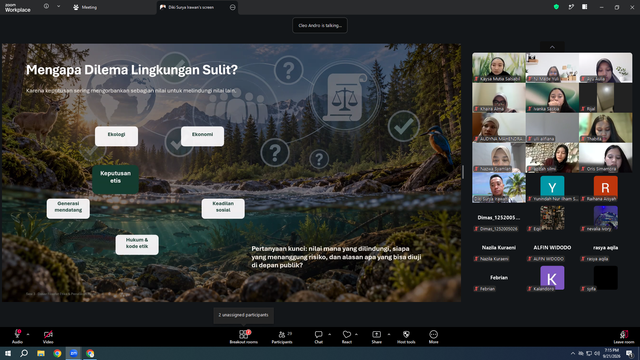Show hidden system tray icons
Screen dimensions: 640x360
[x=573, y=353]
